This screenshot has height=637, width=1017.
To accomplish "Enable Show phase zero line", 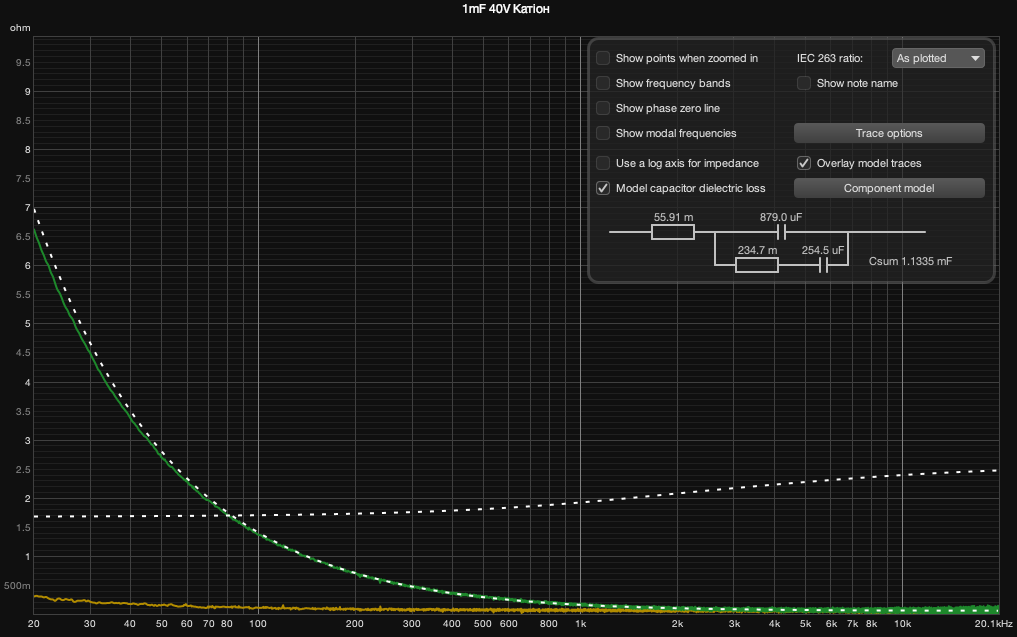I will [603, 108].
